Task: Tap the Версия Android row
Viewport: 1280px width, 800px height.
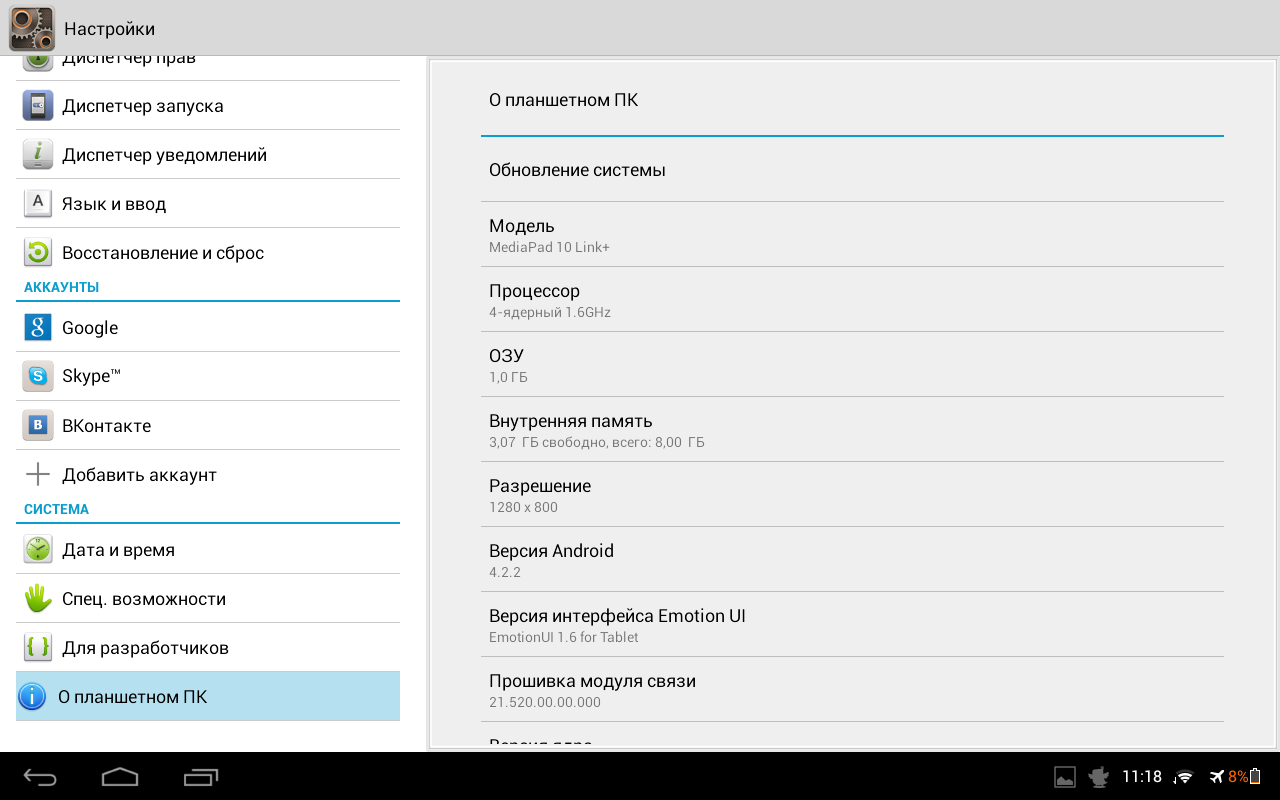Action: point(852,559)
